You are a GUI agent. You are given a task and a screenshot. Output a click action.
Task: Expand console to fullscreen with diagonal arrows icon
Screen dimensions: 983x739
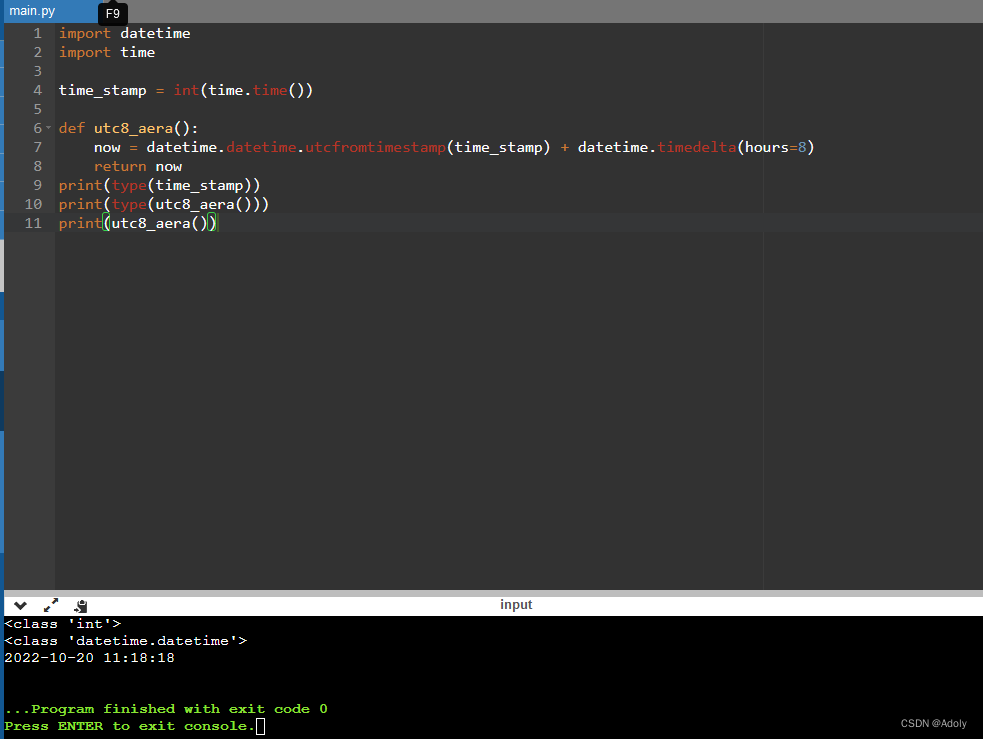tap(50, 605)
